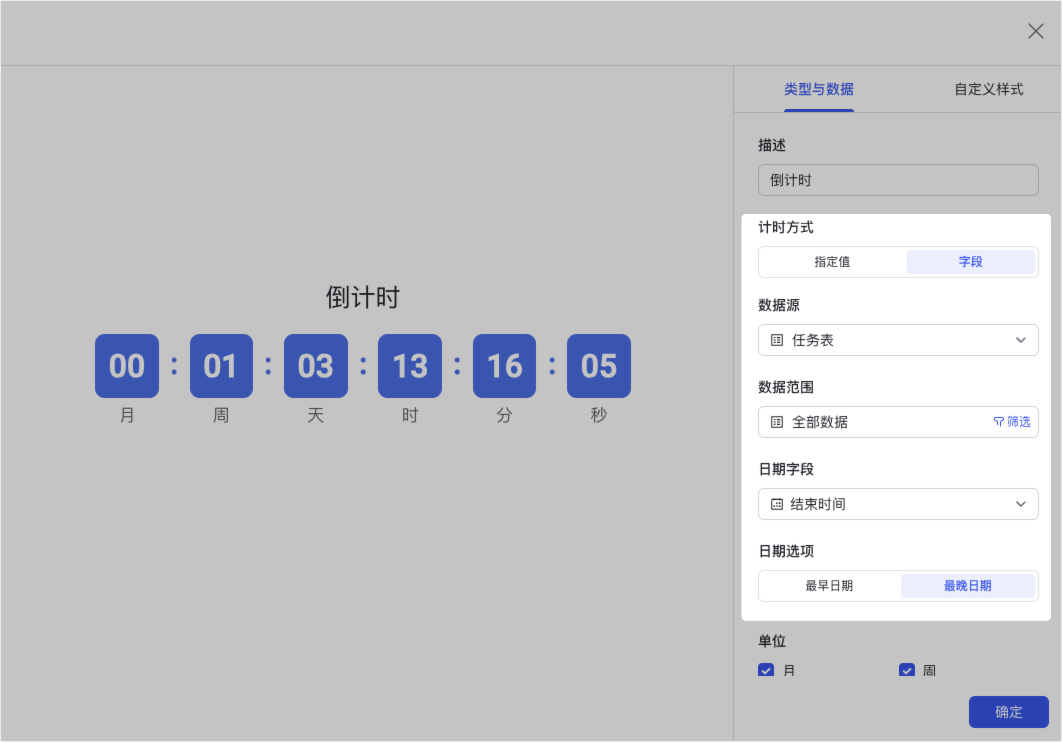Expand the 日期字段 dropdown arrow
This screenshot has width=1062, height=742.
coord(1020,504)
